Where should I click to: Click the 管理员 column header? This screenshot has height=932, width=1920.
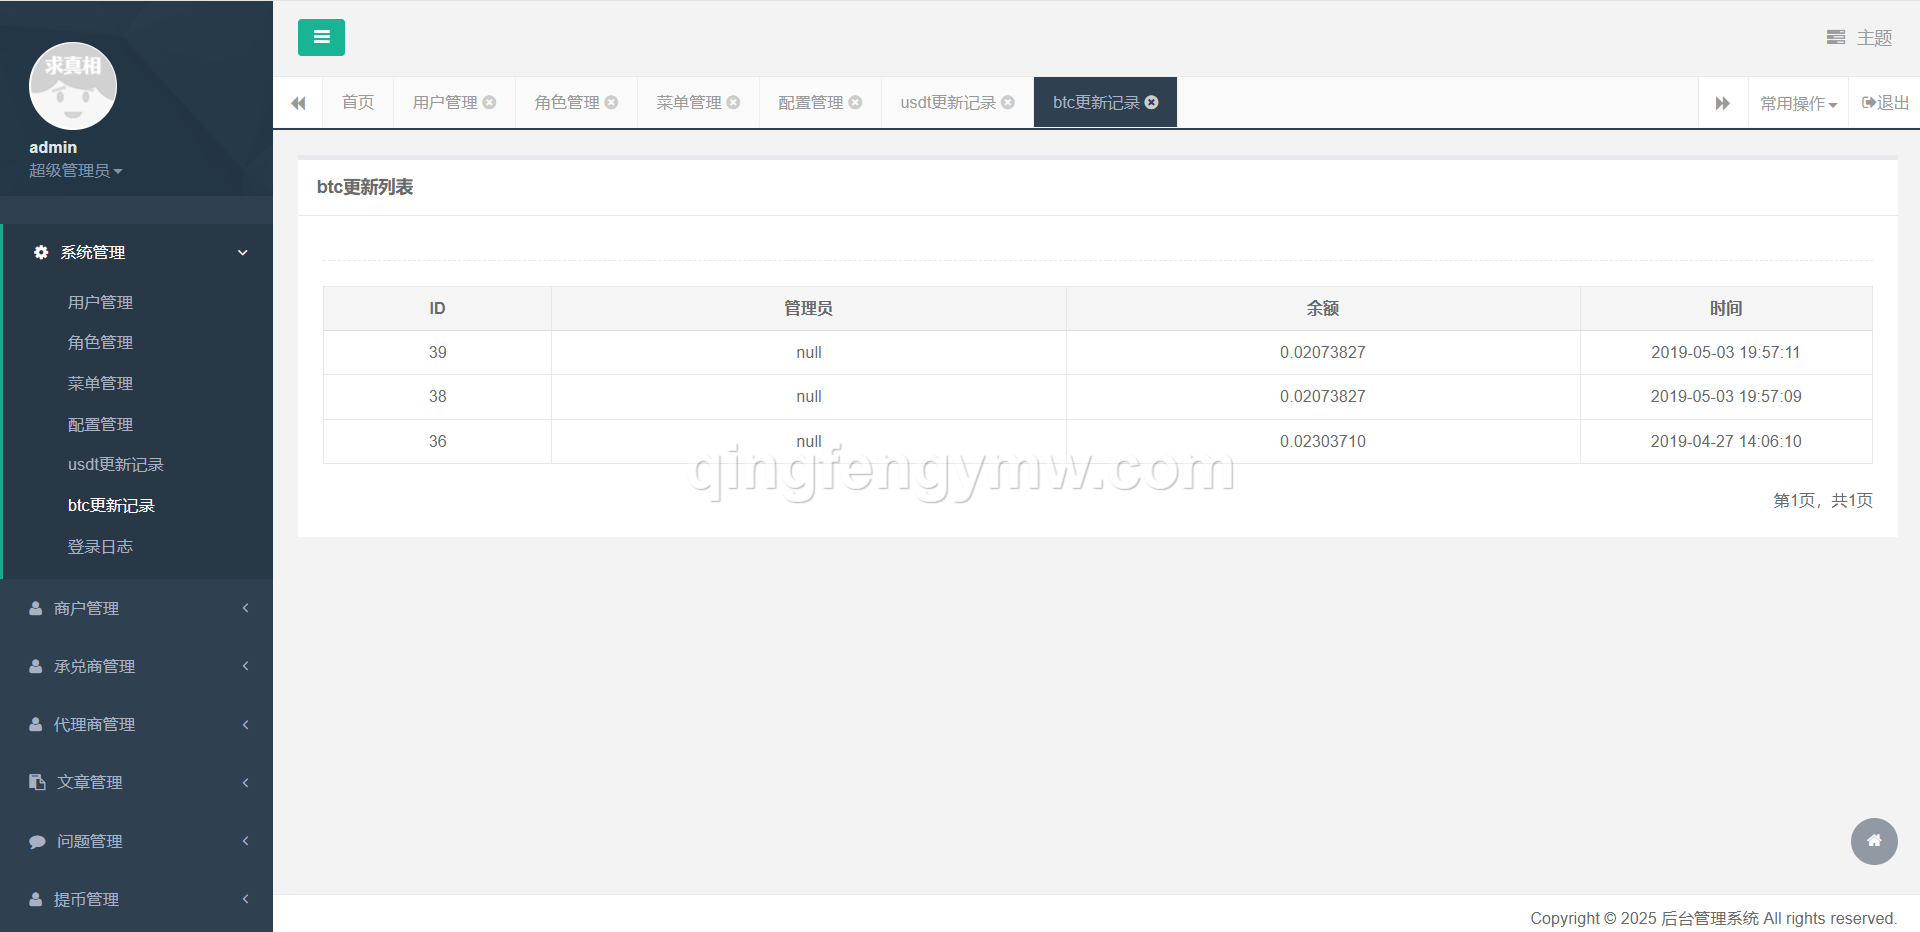click(808, 308)
